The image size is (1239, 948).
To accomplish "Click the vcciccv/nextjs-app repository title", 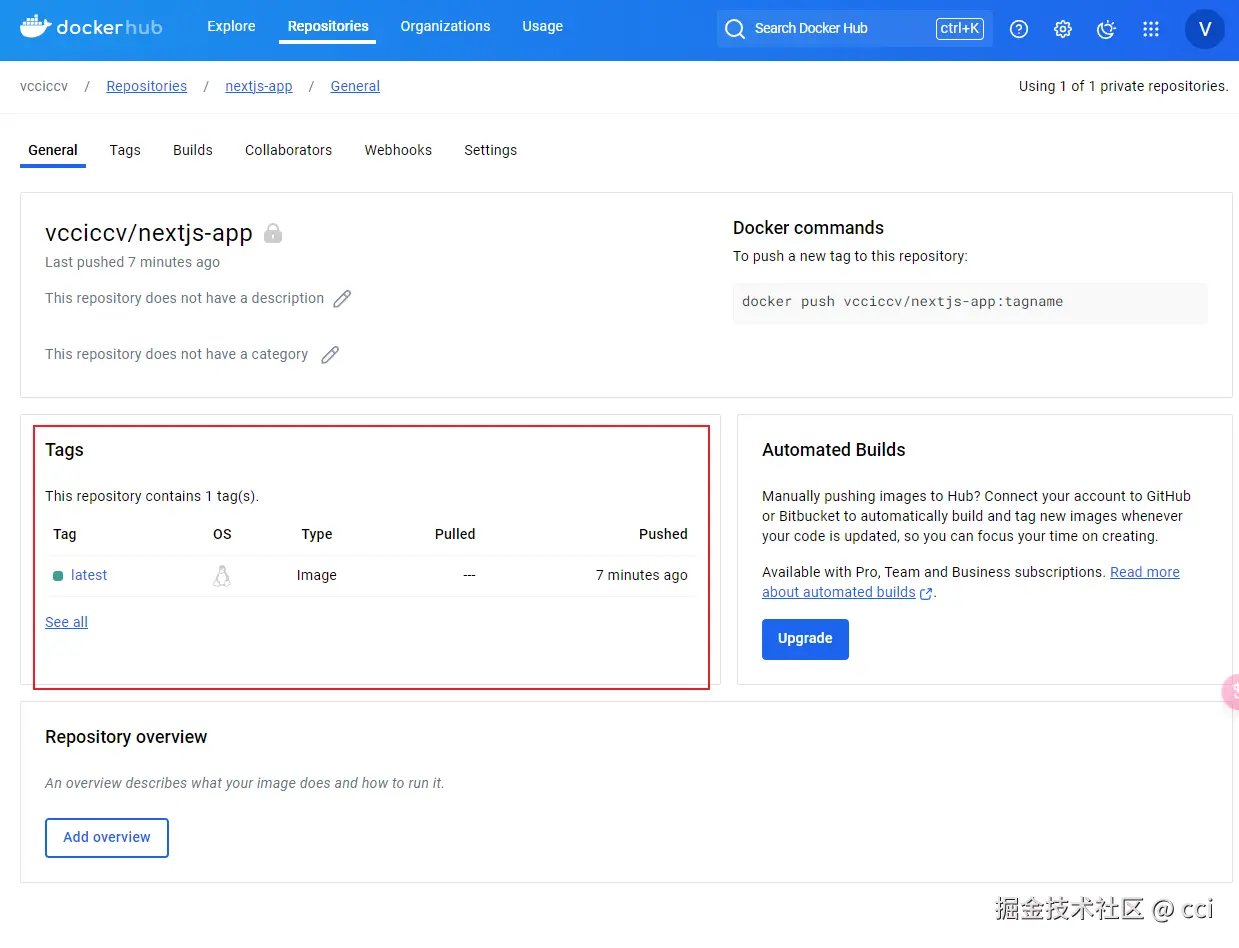I will pyautogui.click(x=149, y=233).
